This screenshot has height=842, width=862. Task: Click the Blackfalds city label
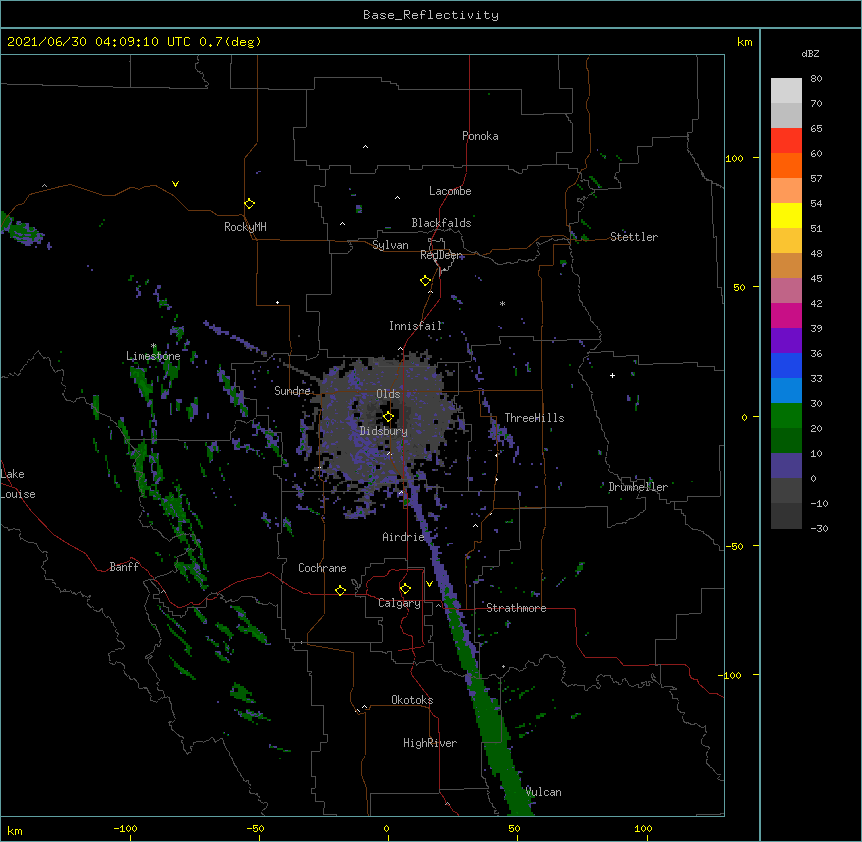[441, 223]
